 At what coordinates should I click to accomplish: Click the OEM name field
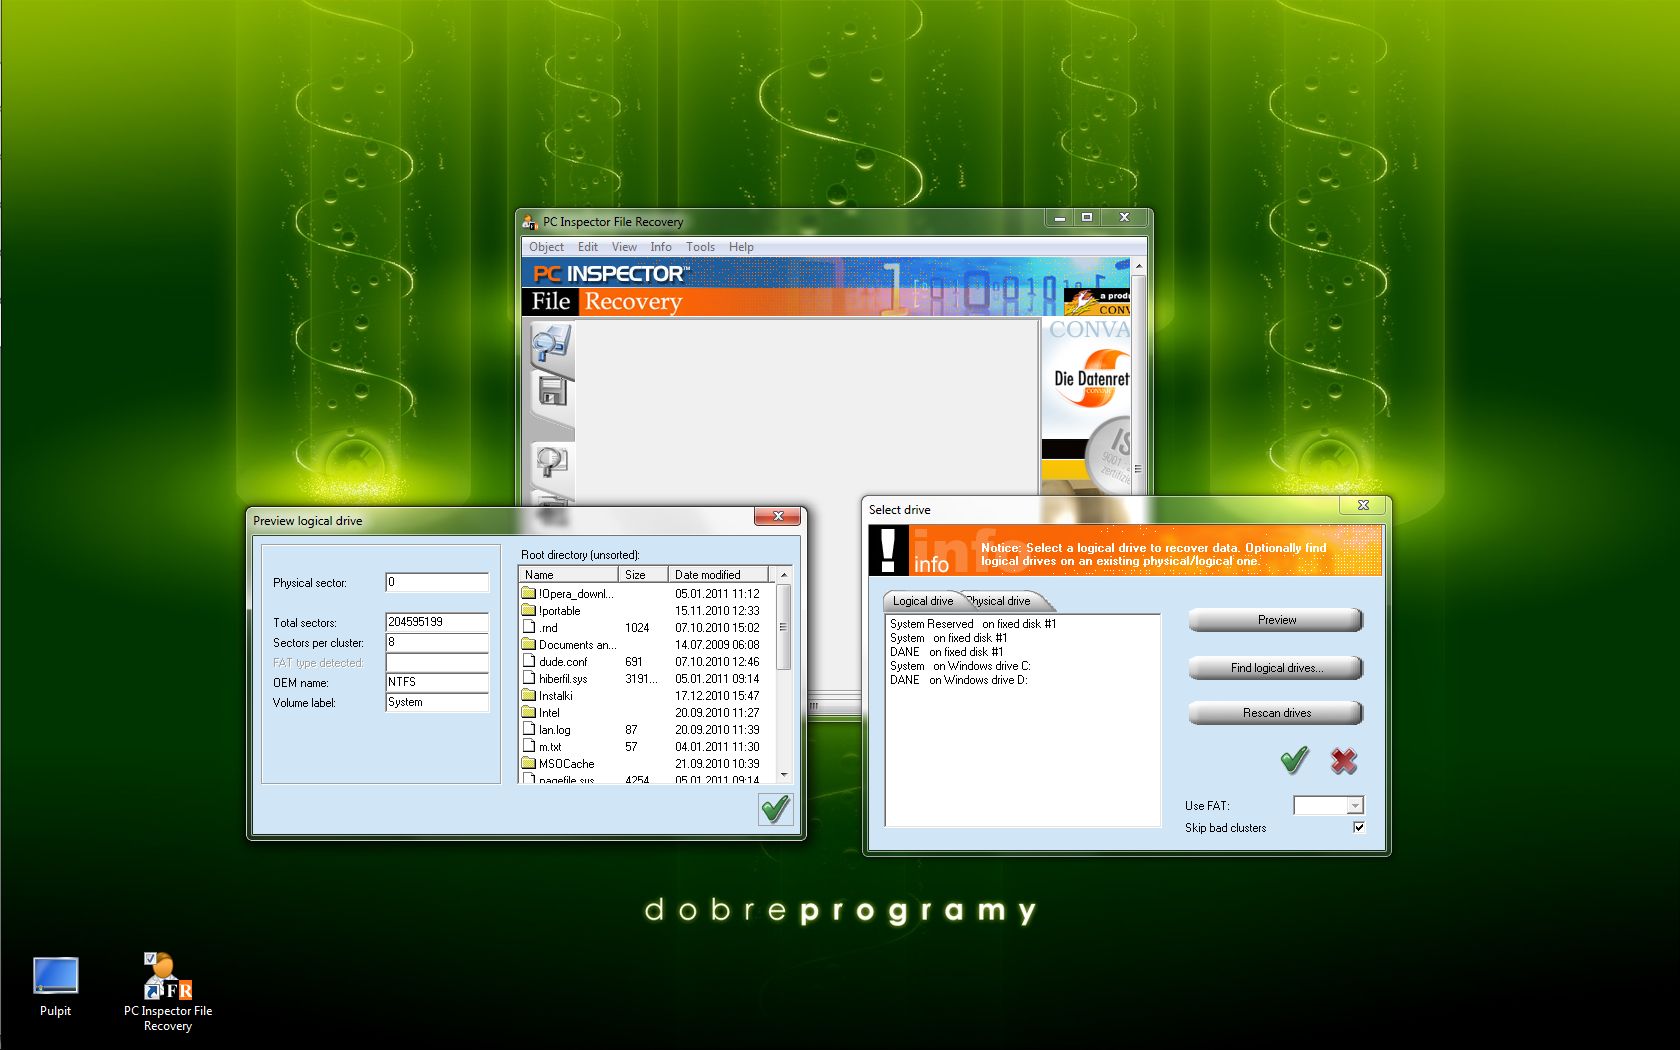coord(437,682)
